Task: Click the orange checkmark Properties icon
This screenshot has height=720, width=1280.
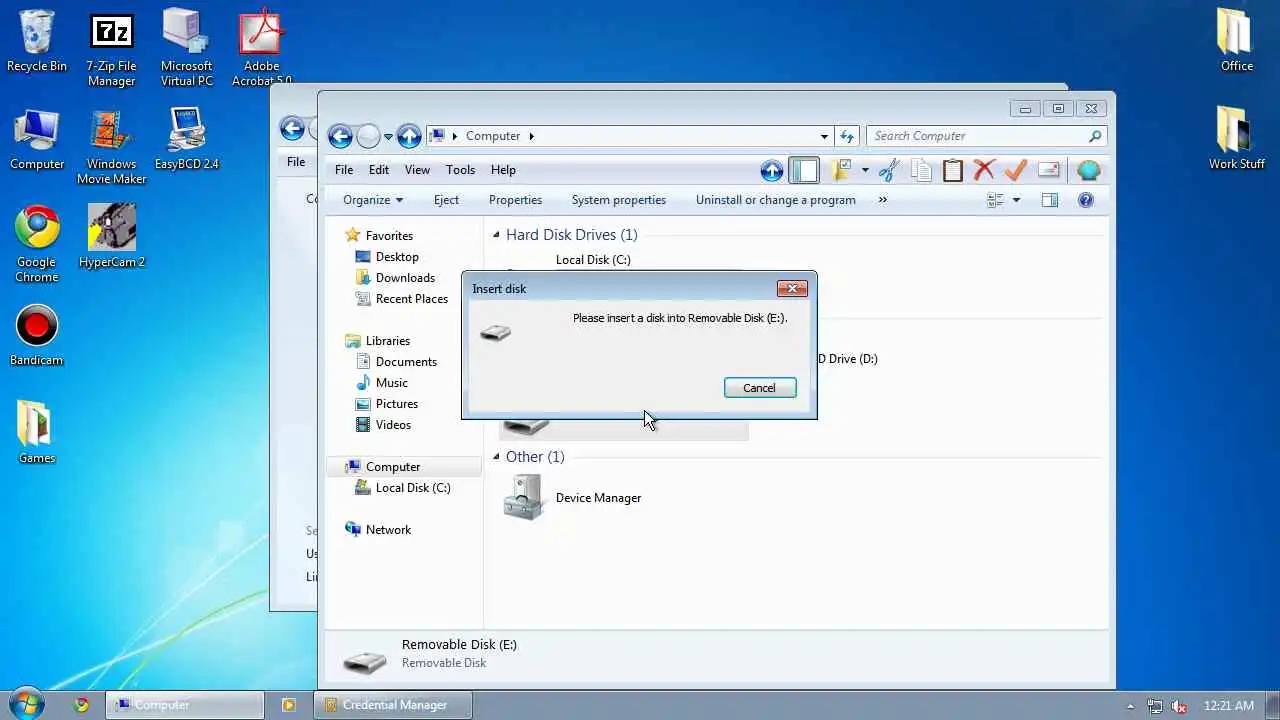Action: click(x=1016, y=171)
